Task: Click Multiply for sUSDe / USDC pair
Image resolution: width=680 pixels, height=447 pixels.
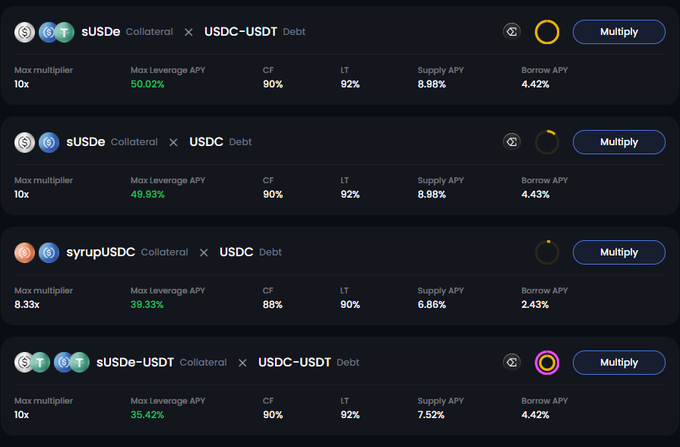Action: pos(618,142)
